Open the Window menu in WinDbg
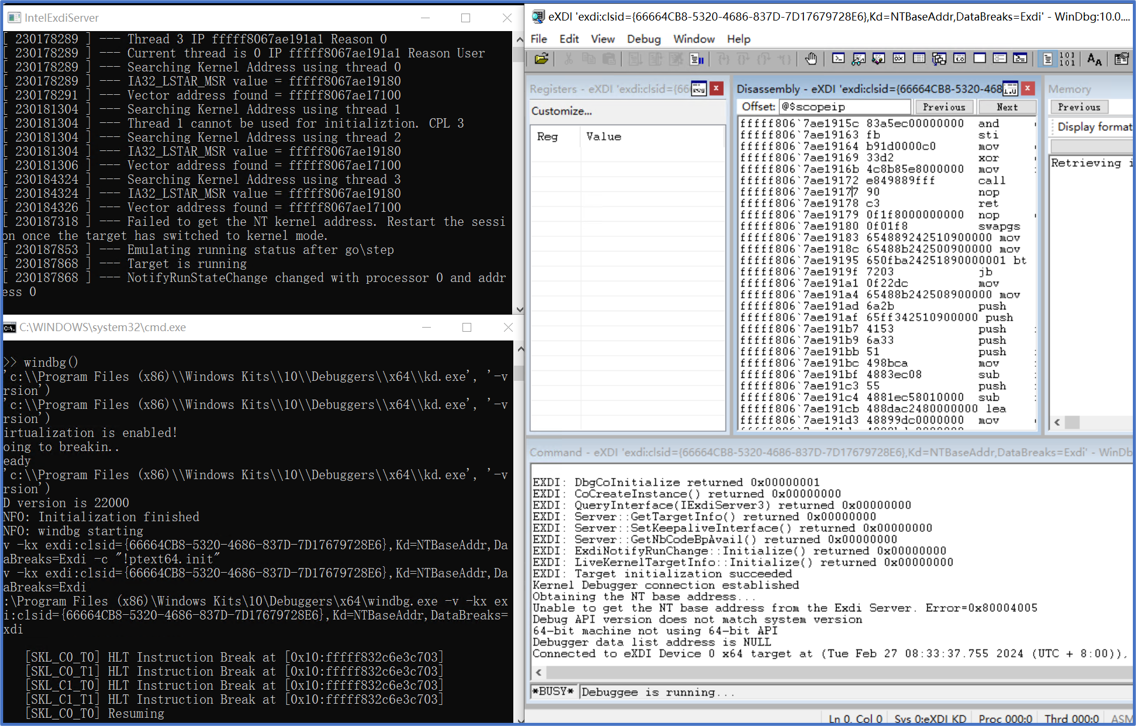The height and width of the screenshot is (726, 1136). point(693,39)
